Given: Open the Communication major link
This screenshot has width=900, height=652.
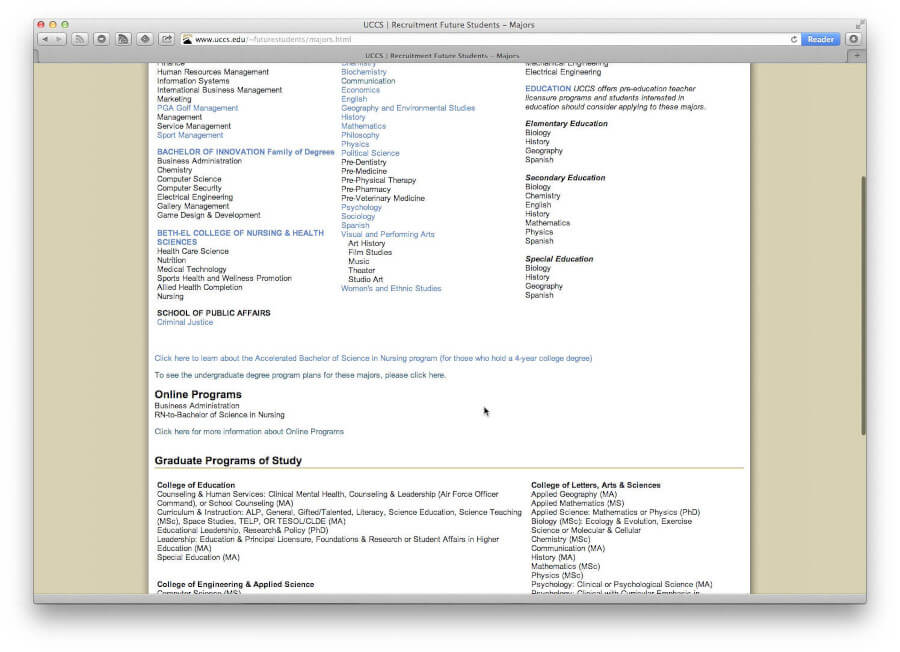Looking at the screenshot, I should tap(368, 81).
